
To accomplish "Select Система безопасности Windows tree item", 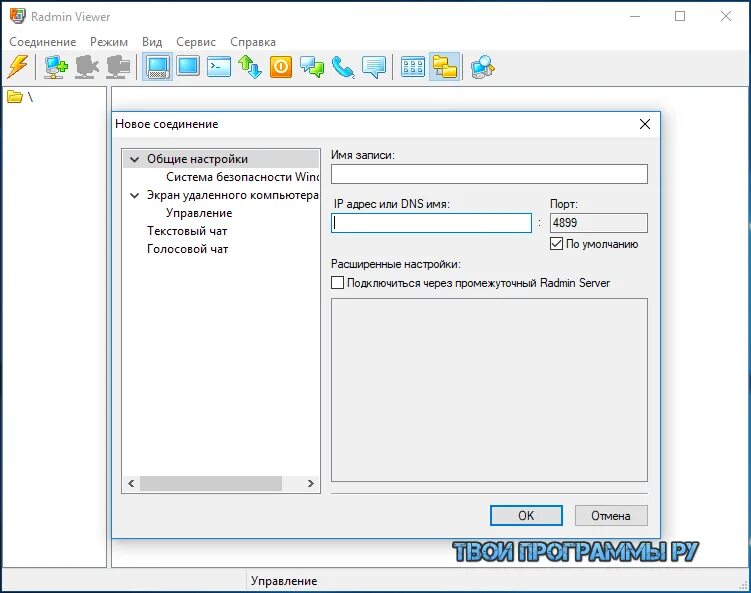I will (x=242, y=177).
